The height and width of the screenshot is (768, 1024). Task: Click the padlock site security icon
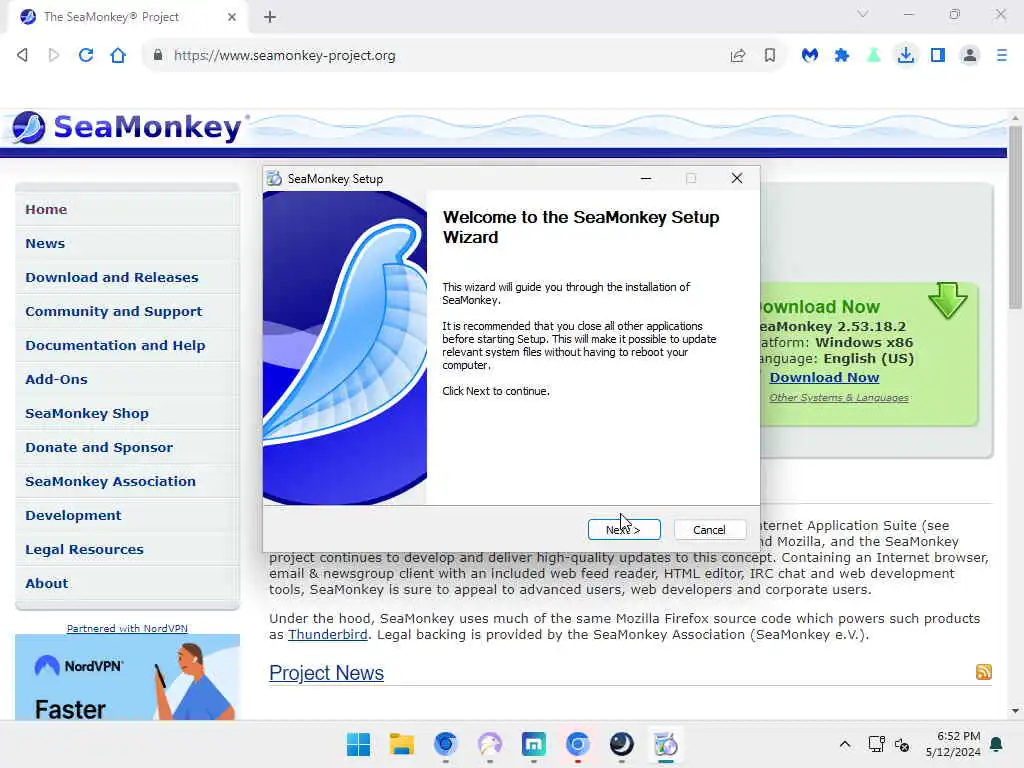tap(157, 56)
